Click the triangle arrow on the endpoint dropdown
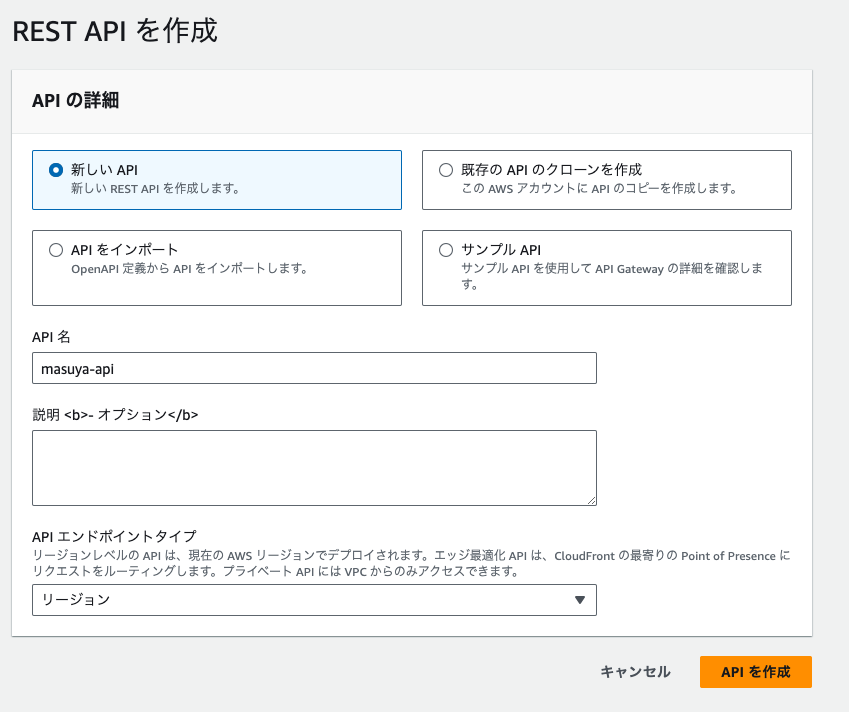Viewport: 849px width, 712px height. point(580,600)
